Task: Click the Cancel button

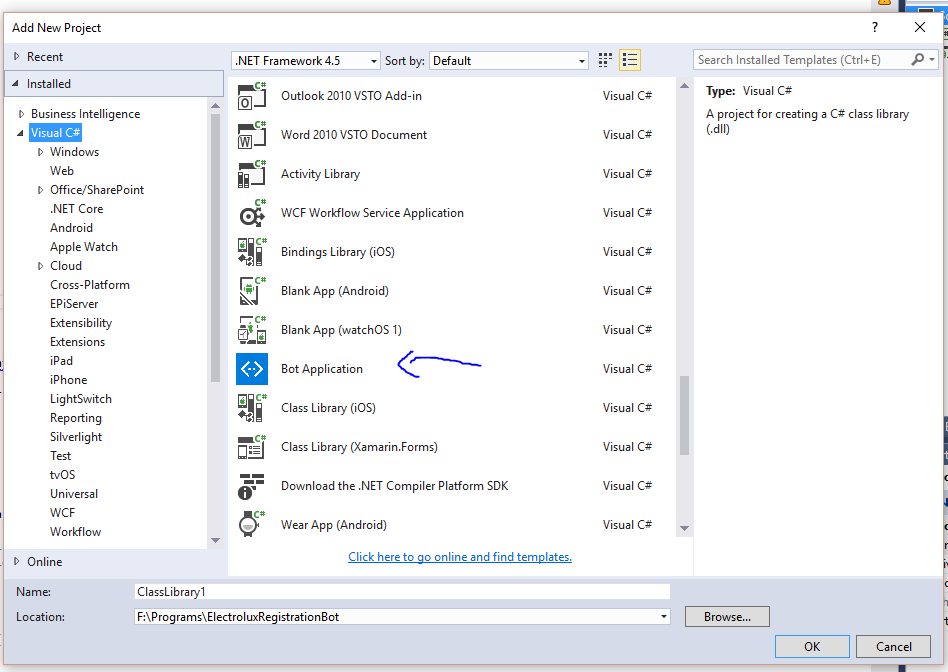Action: coord(894,647)
